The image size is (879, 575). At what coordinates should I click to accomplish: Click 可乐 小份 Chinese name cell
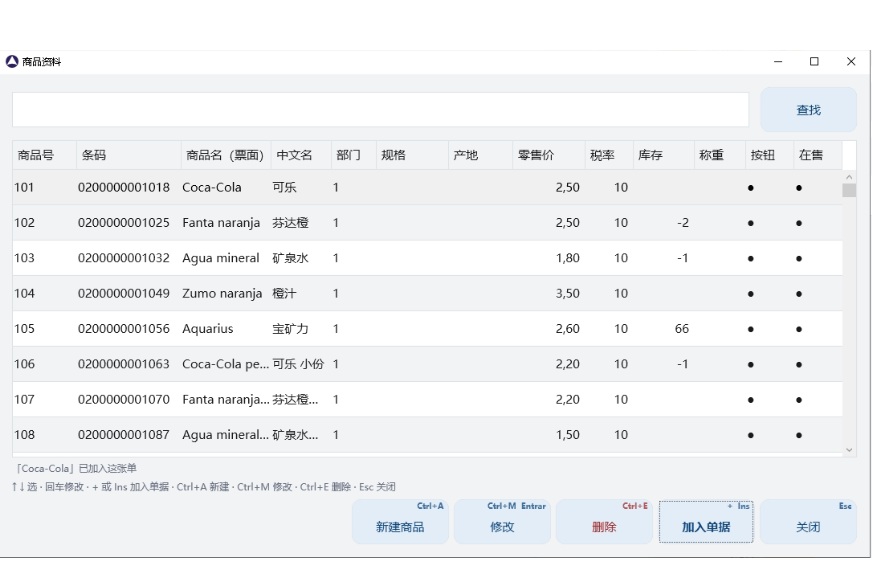pyautogui.click(x=298, y=364)
